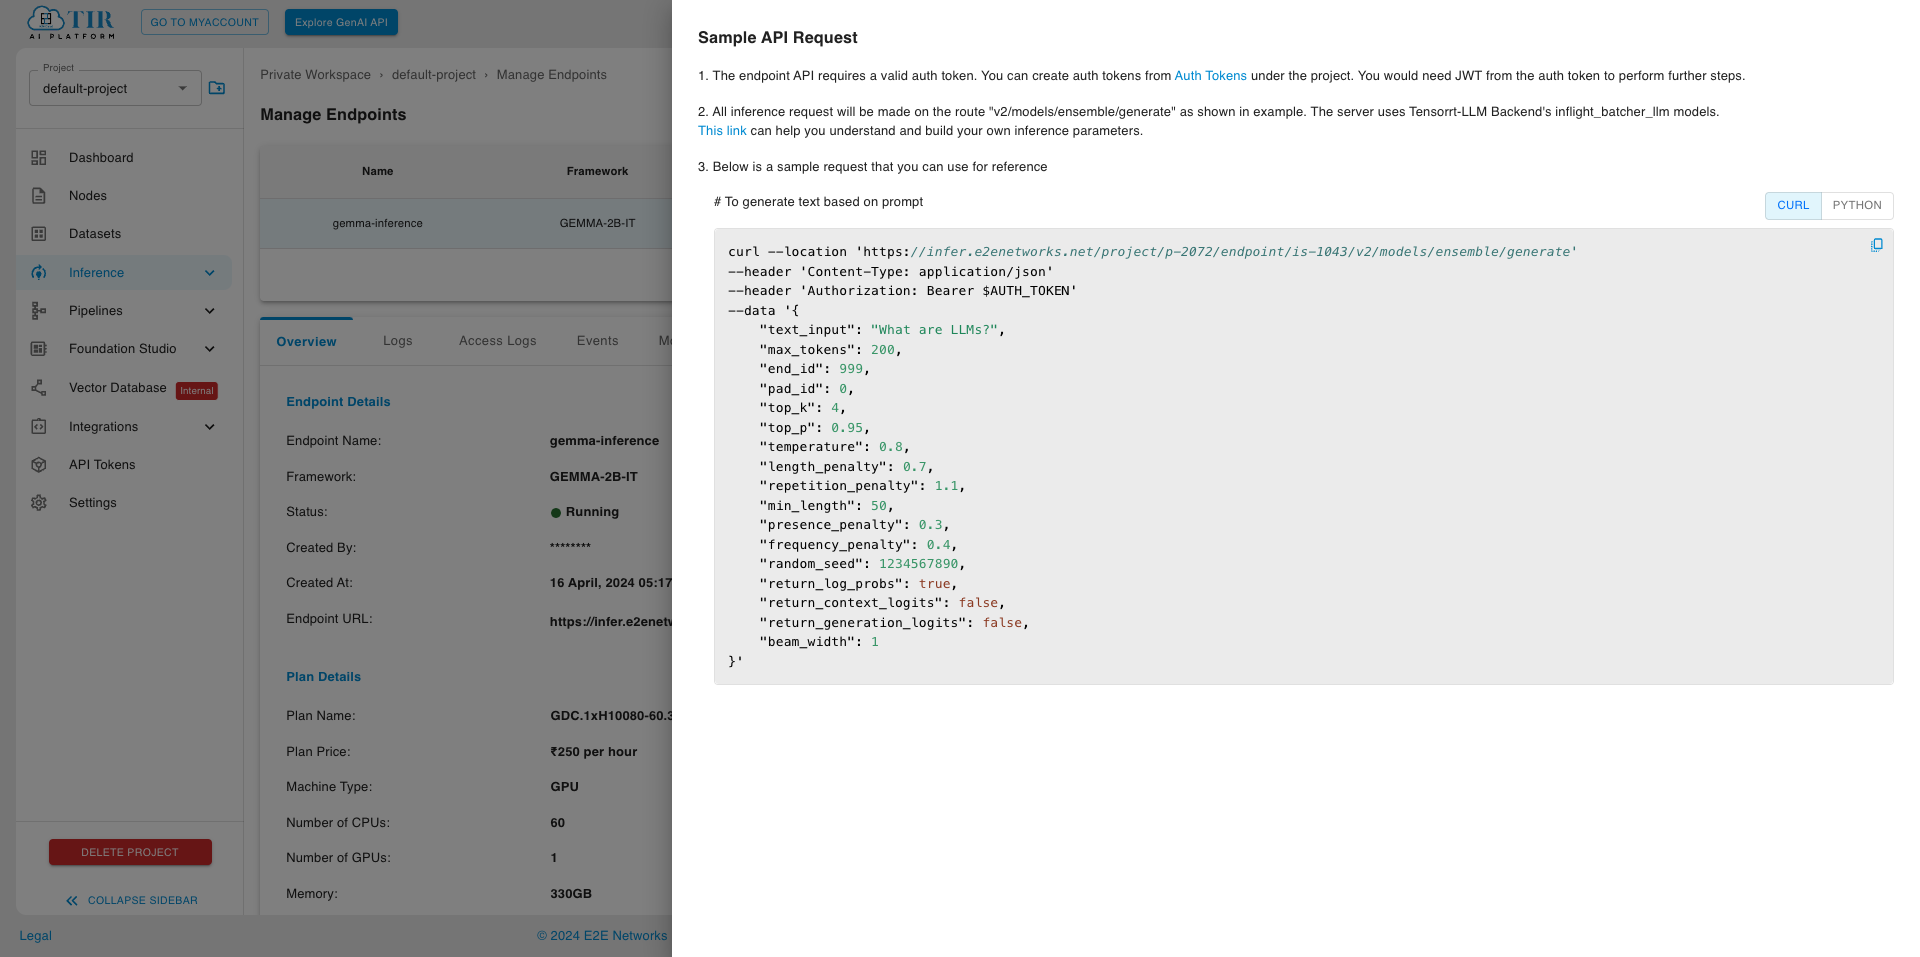Image resolution: width=1920 pixels, height=957 pixels.
Task: Click the API Tokens sidebar icon
Action: coord(39,465)
